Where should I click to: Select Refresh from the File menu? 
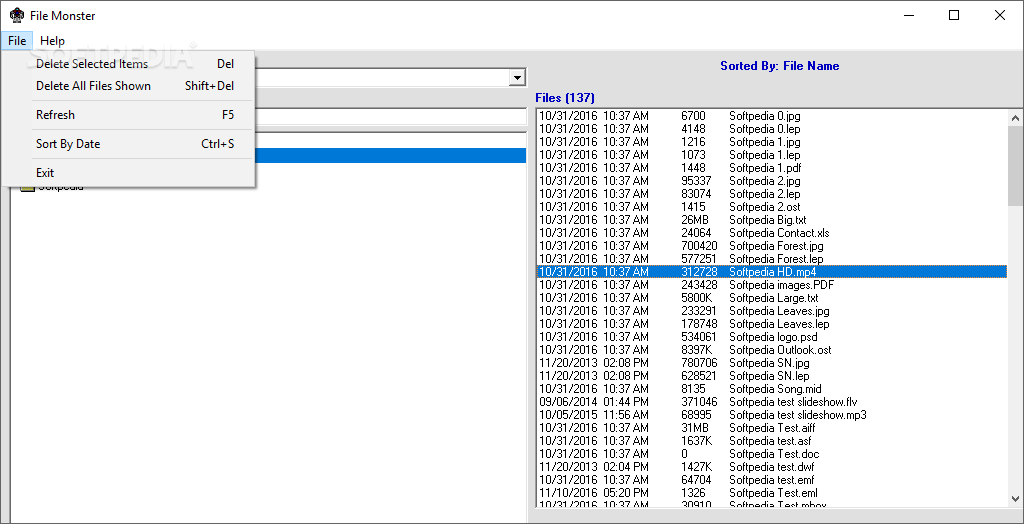[x=128, y=115]
